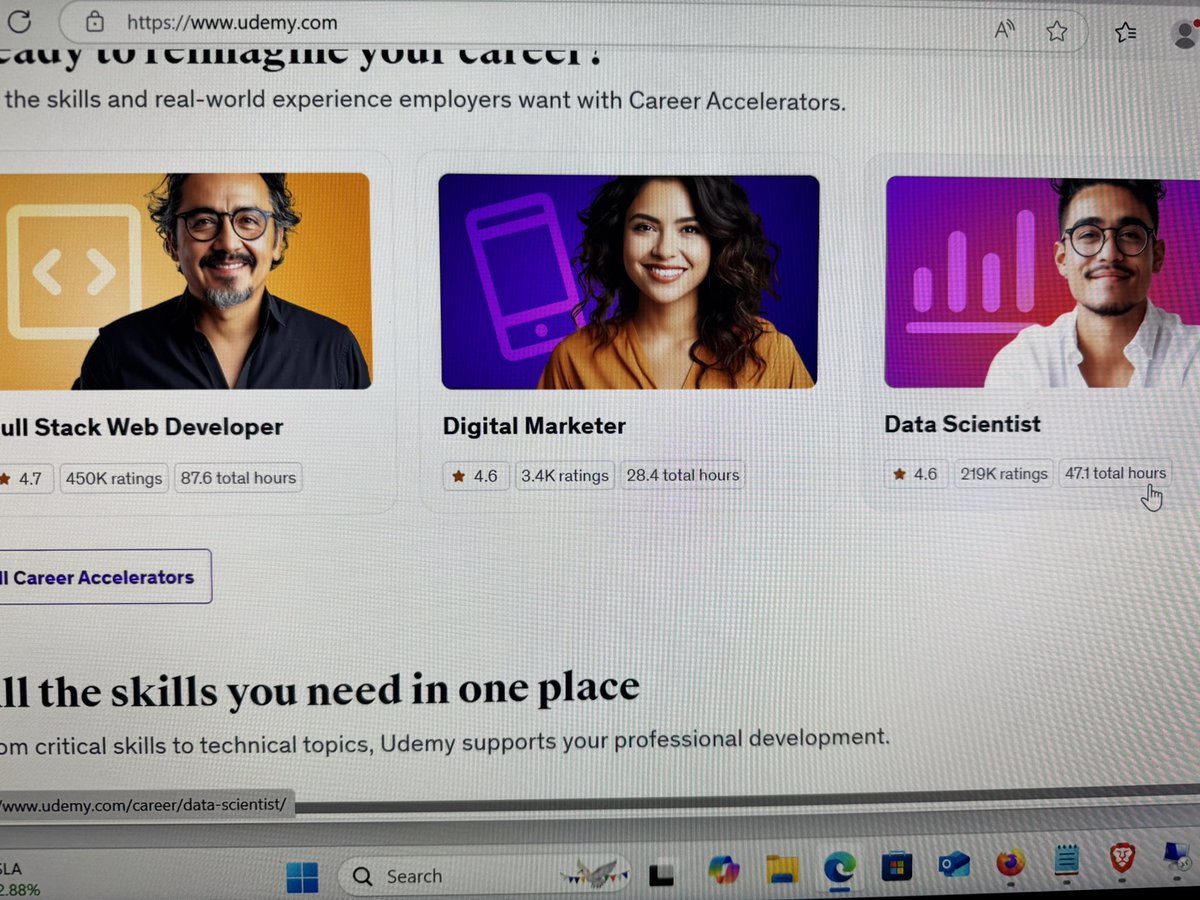
Task: Reload the page with the refresh icon
Action: 19,21
